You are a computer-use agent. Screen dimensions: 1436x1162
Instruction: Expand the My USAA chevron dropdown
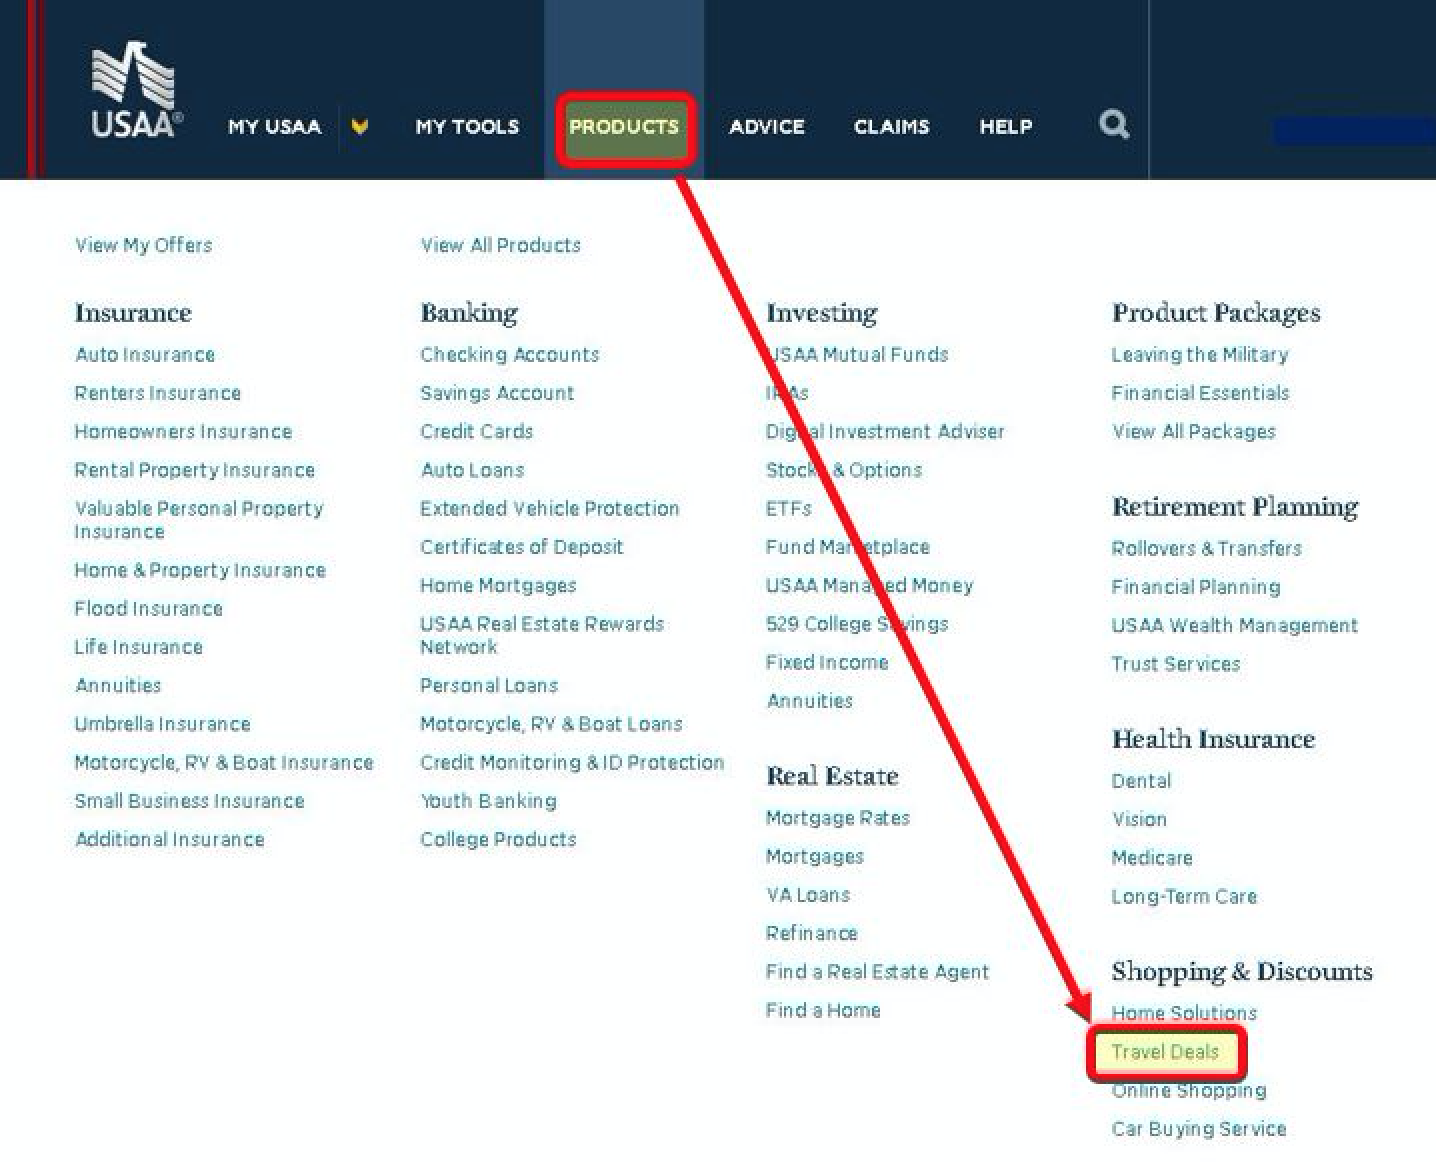[x=360, y=126]
